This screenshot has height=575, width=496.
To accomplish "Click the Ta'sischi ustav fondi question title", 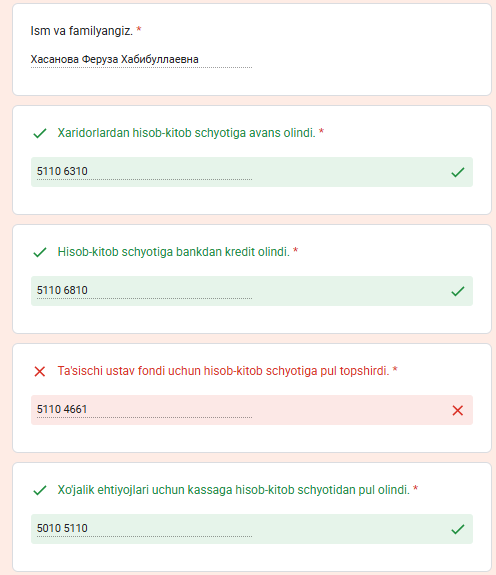I will 223,371.
